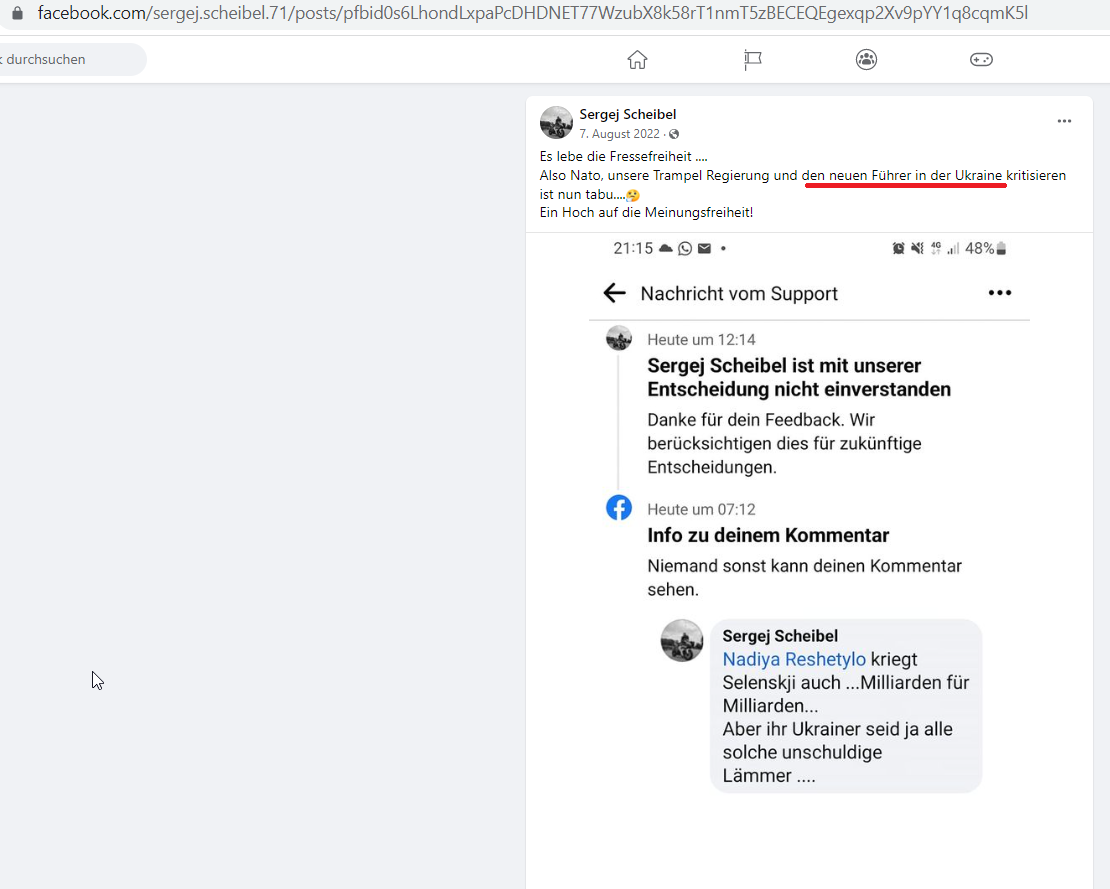Click the public globe audience icon

[674, 134]
